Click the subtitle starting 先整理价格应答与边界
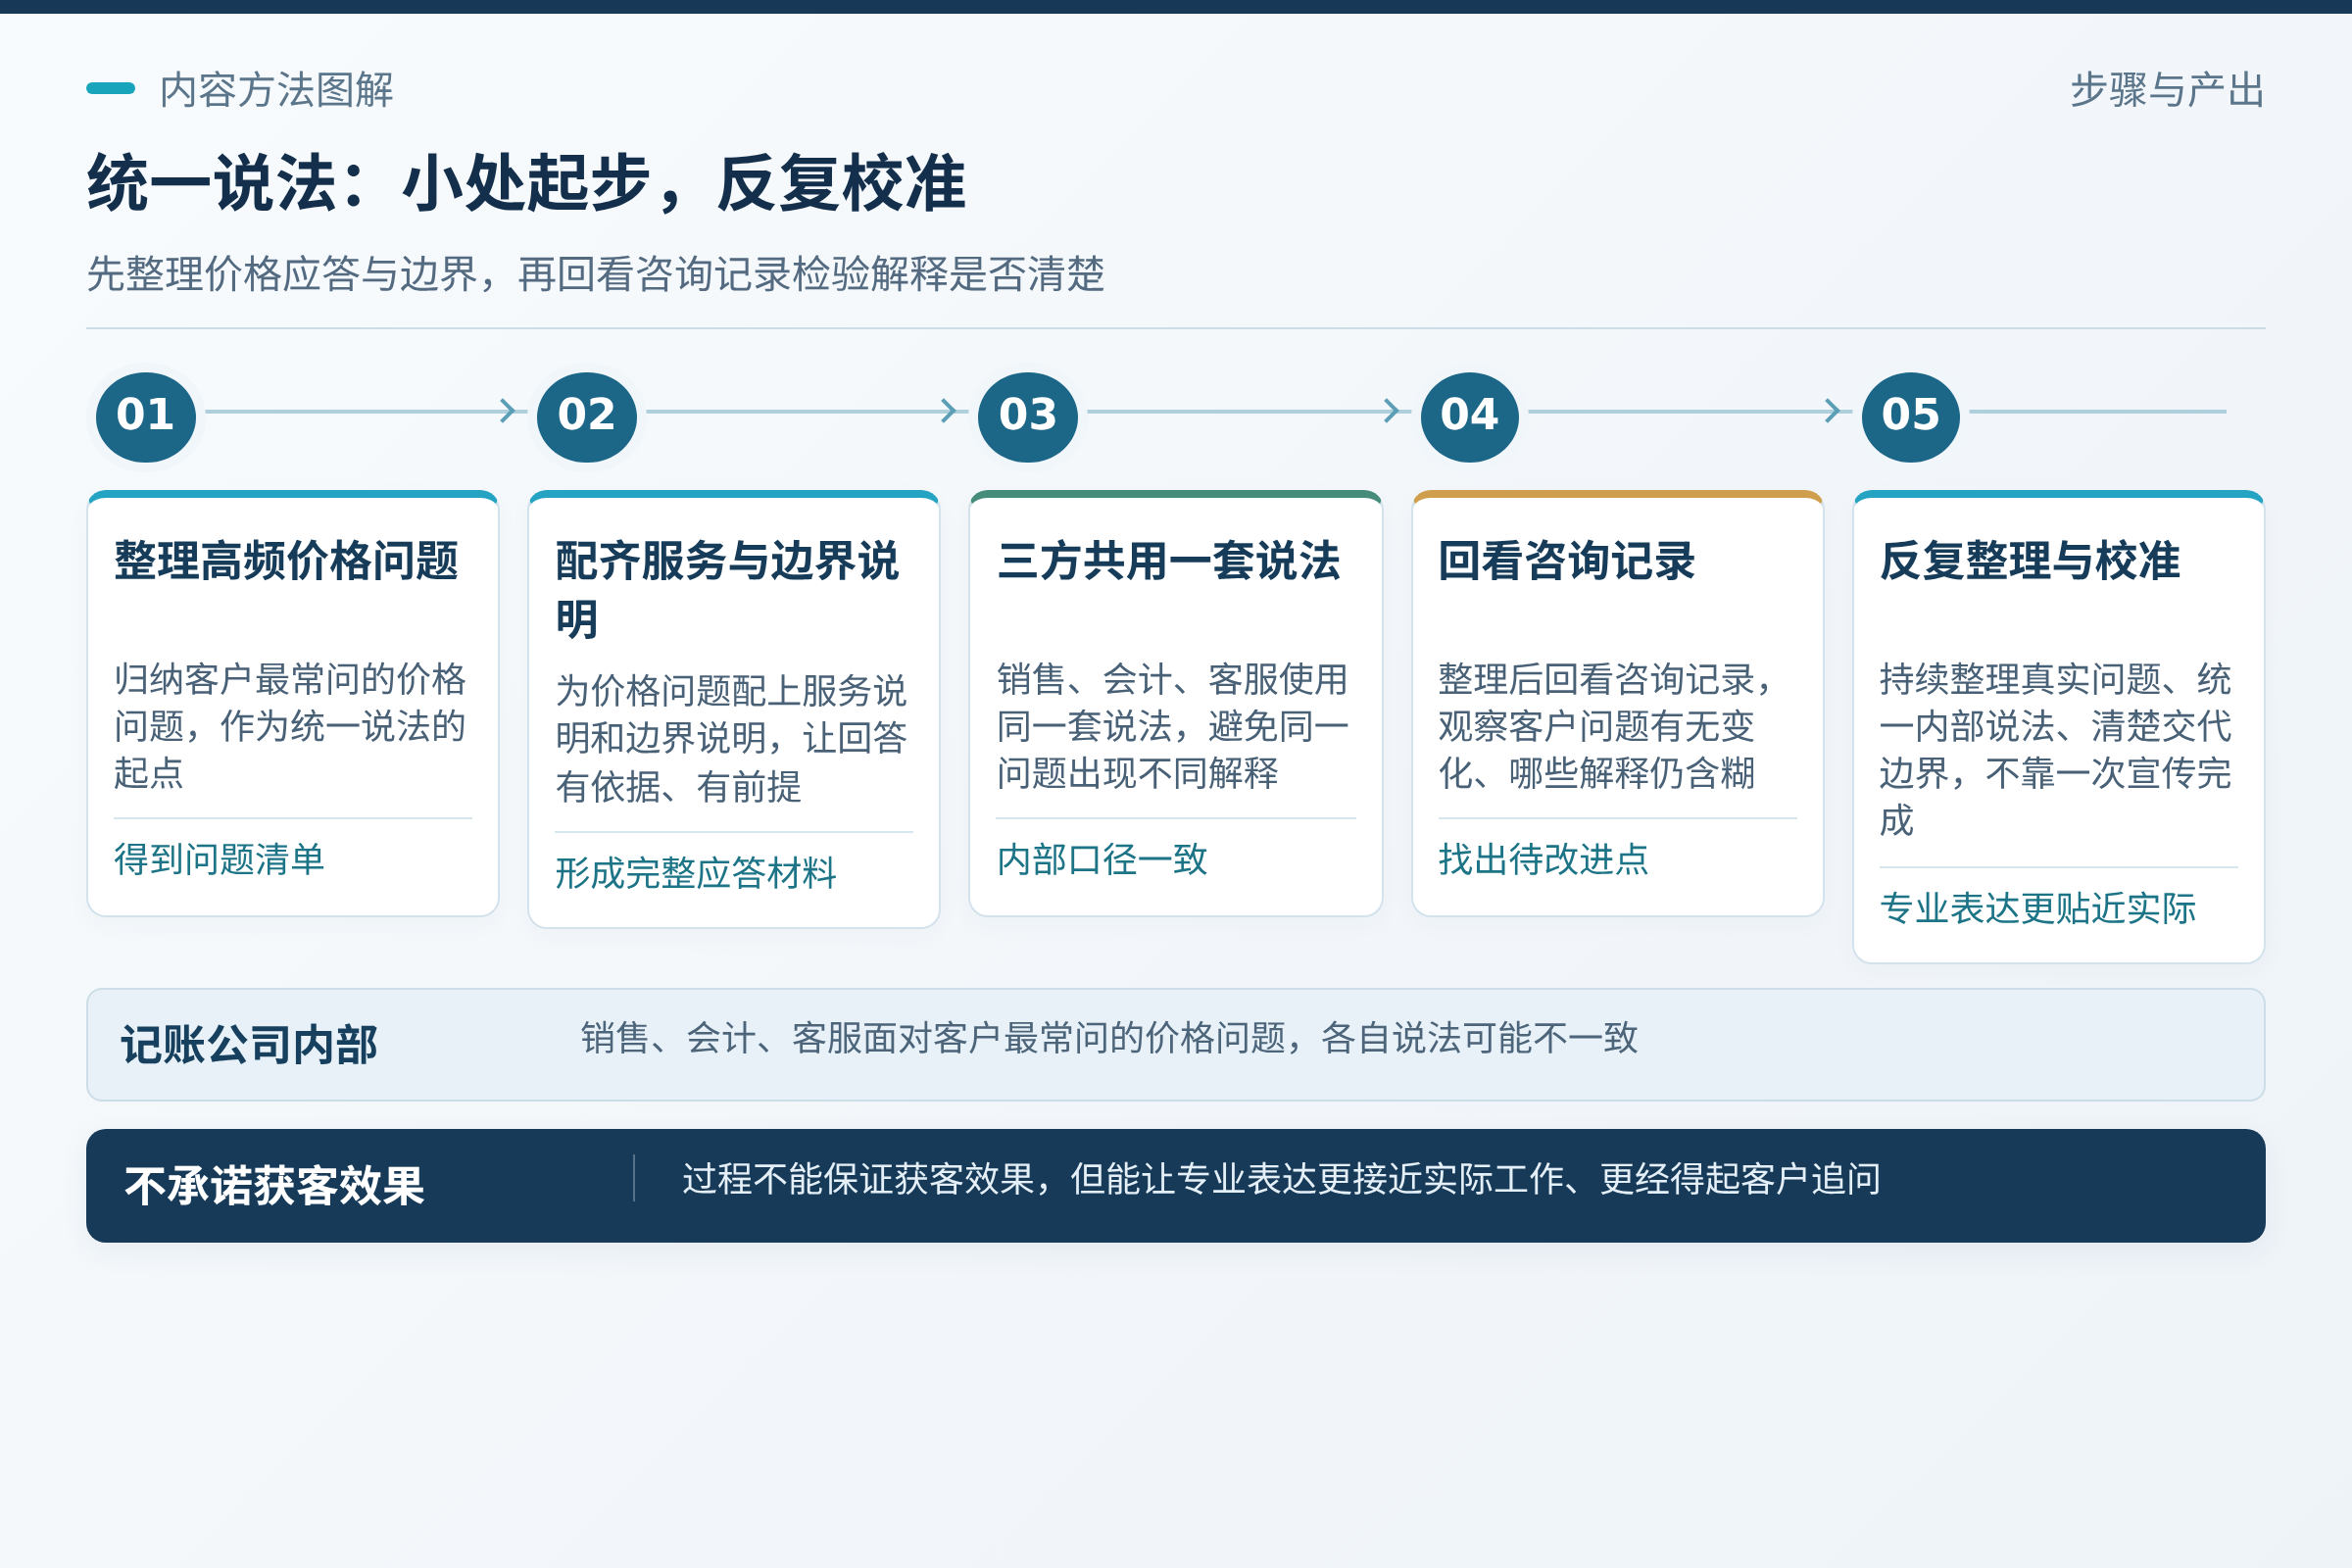The width and height of the screenshot is (2352, 1568). tap(596, 274)
